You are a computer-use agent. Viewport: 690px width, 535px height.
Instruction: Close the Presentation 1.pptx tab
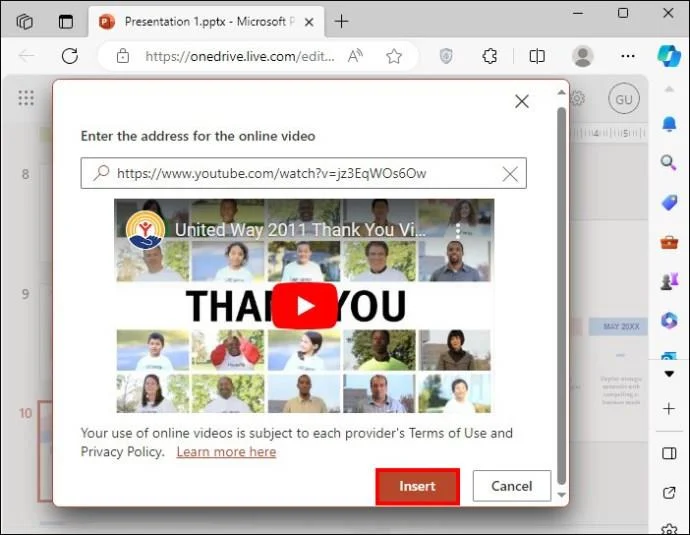click(309, 22)
